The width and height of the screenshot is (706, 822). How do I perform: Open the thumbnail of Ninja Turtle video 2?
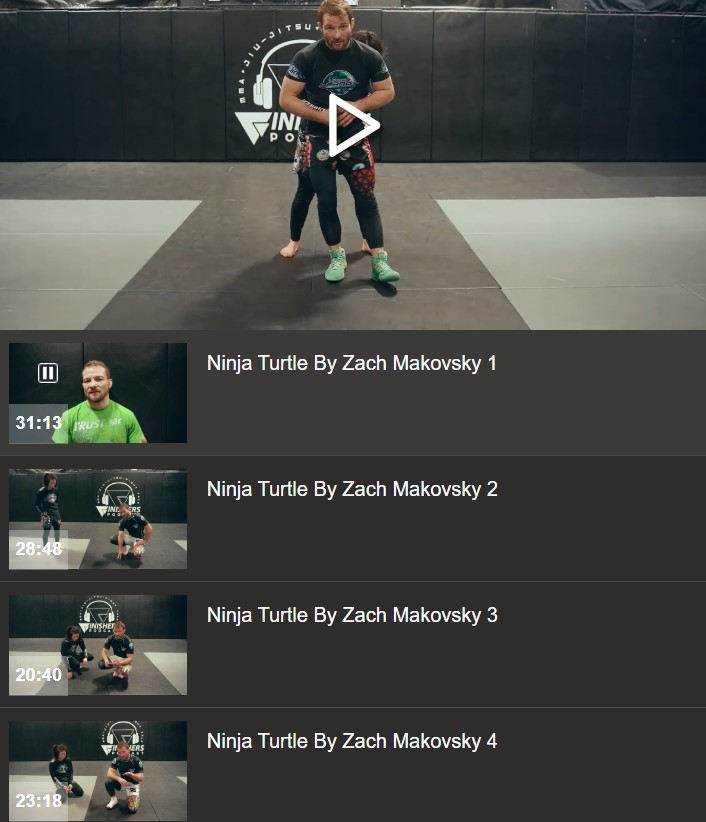[98, 519]
